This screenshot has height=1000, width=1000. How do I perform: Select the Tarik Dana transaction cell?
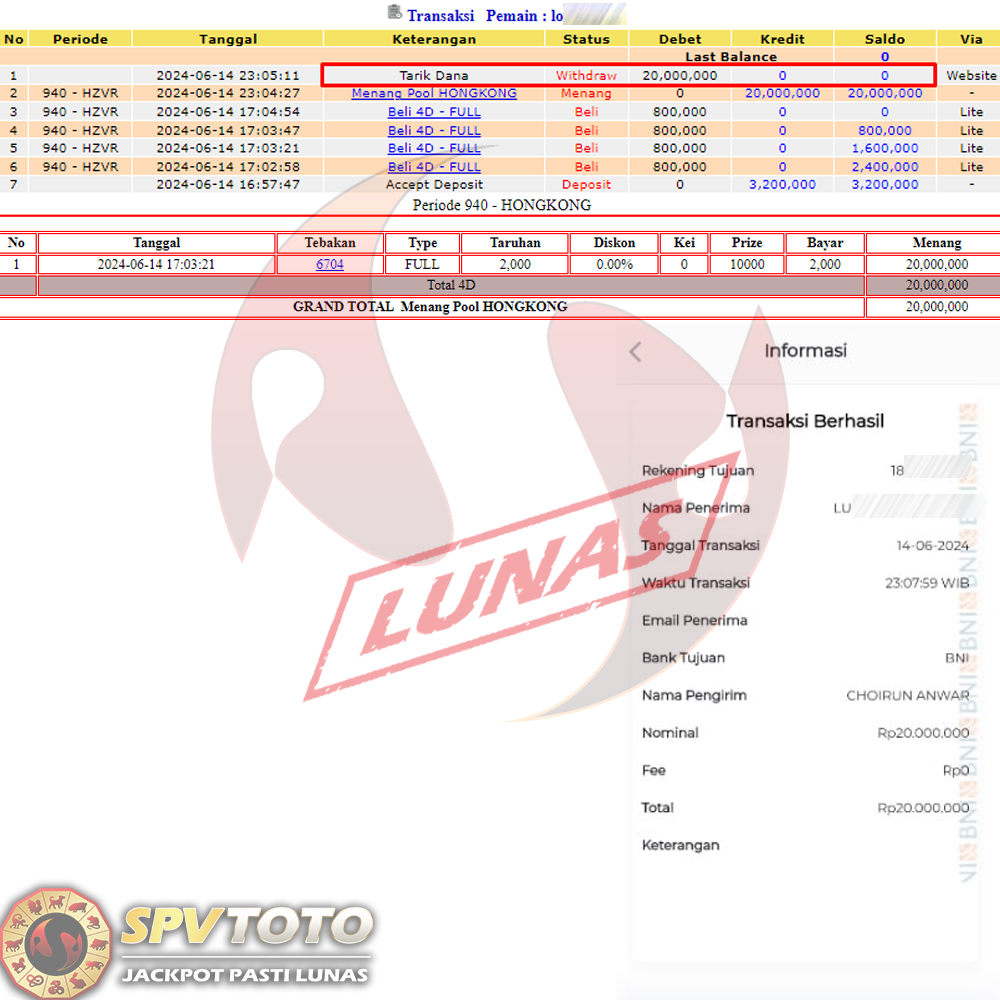(x=434, y=75)
